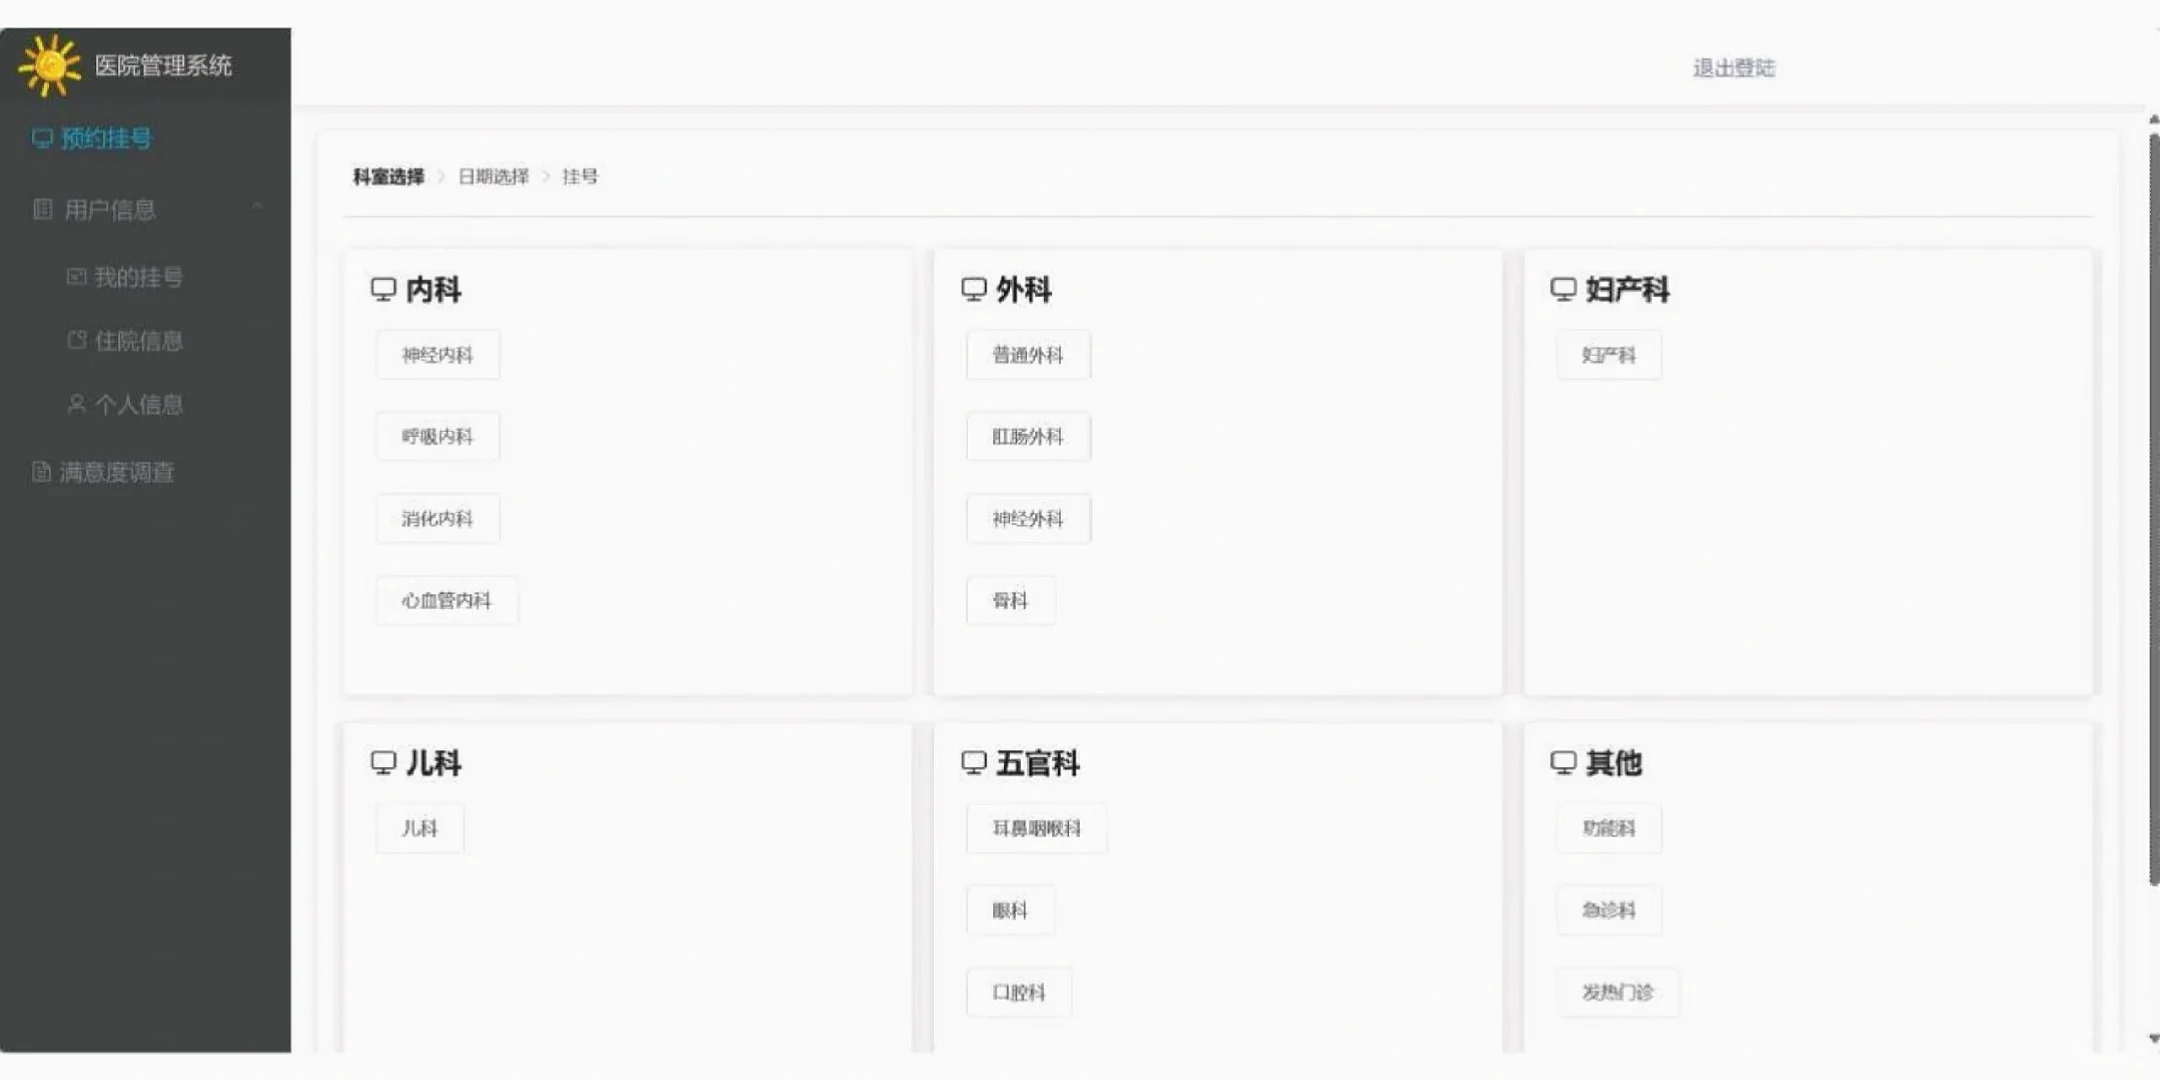Click the monitor icon beside 儿科 heading

[383, 763]
